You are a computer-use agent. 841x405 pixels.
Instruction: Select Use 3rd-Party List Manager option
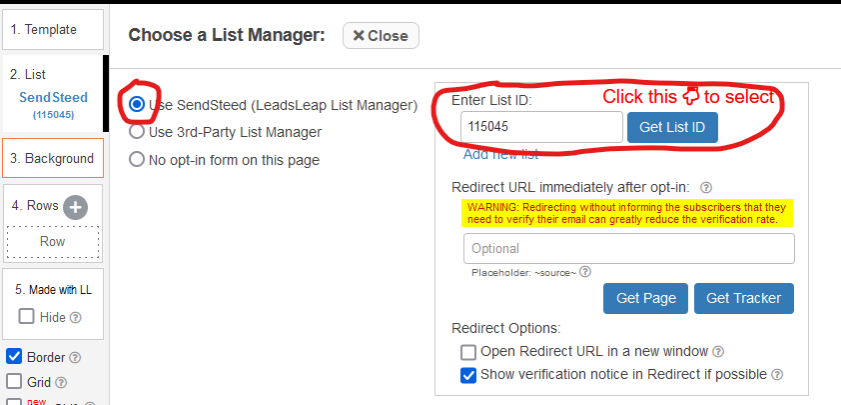pos(137,131)
